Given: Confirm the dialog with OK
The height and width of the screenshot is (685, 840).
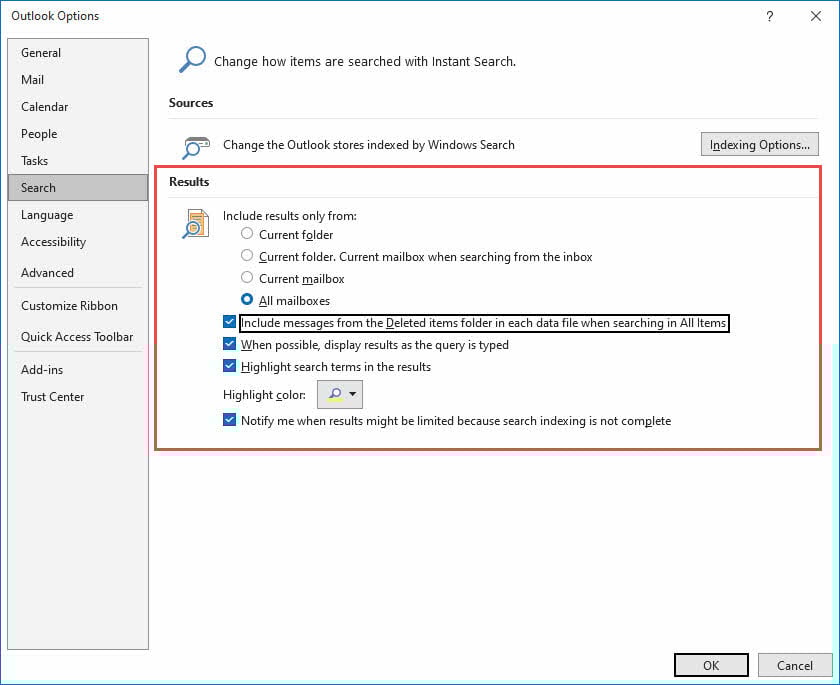Looking at the screenshot, I should [x=711, y=665].
